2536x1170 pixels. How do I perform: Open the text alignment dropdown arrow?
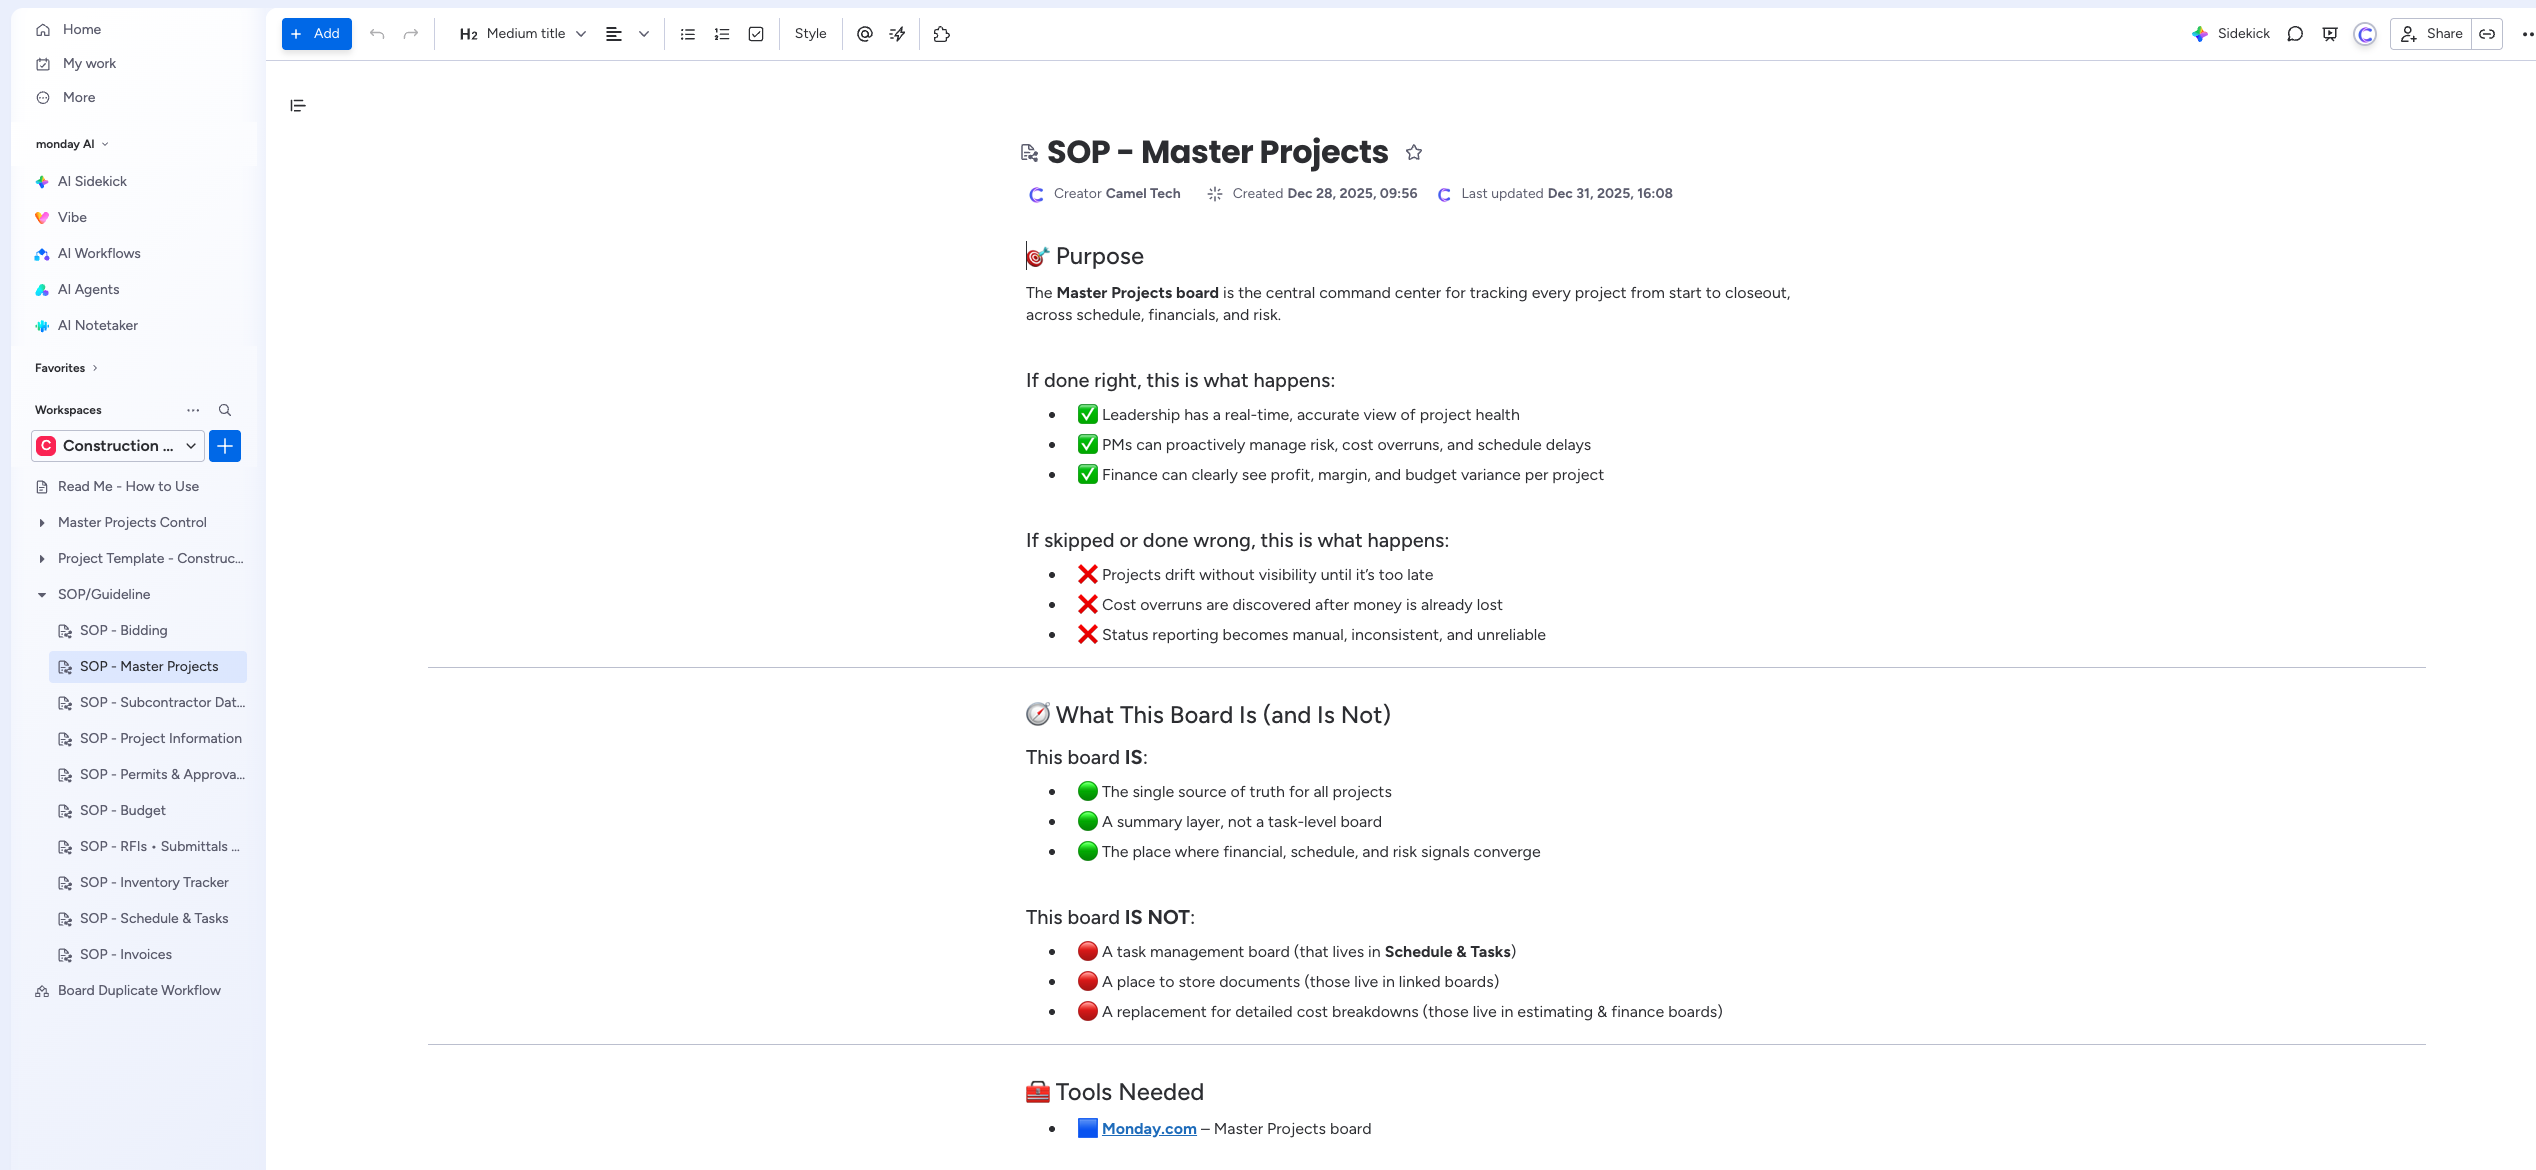tap(644, 34)
